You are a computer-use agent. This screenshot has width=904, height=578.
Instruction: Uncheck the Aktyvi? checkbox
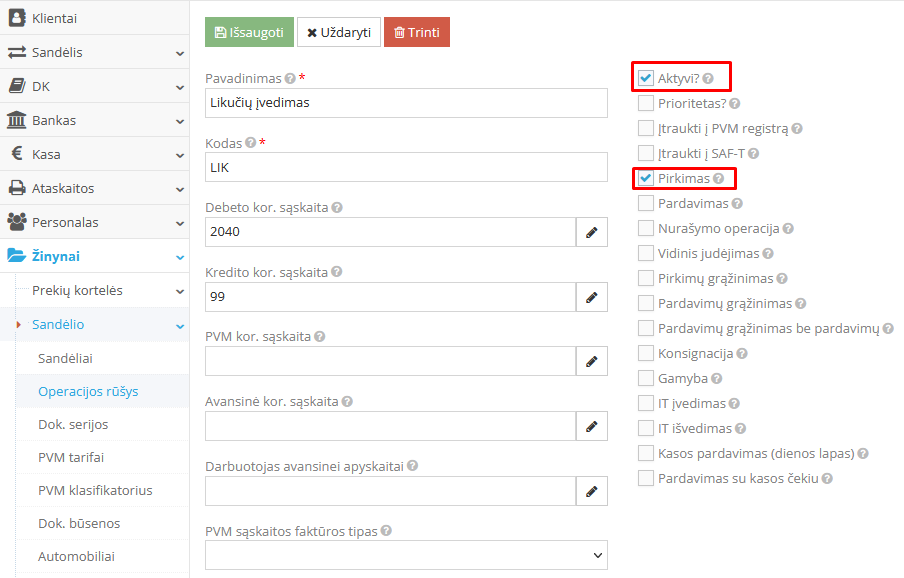[x=646, y=78]
